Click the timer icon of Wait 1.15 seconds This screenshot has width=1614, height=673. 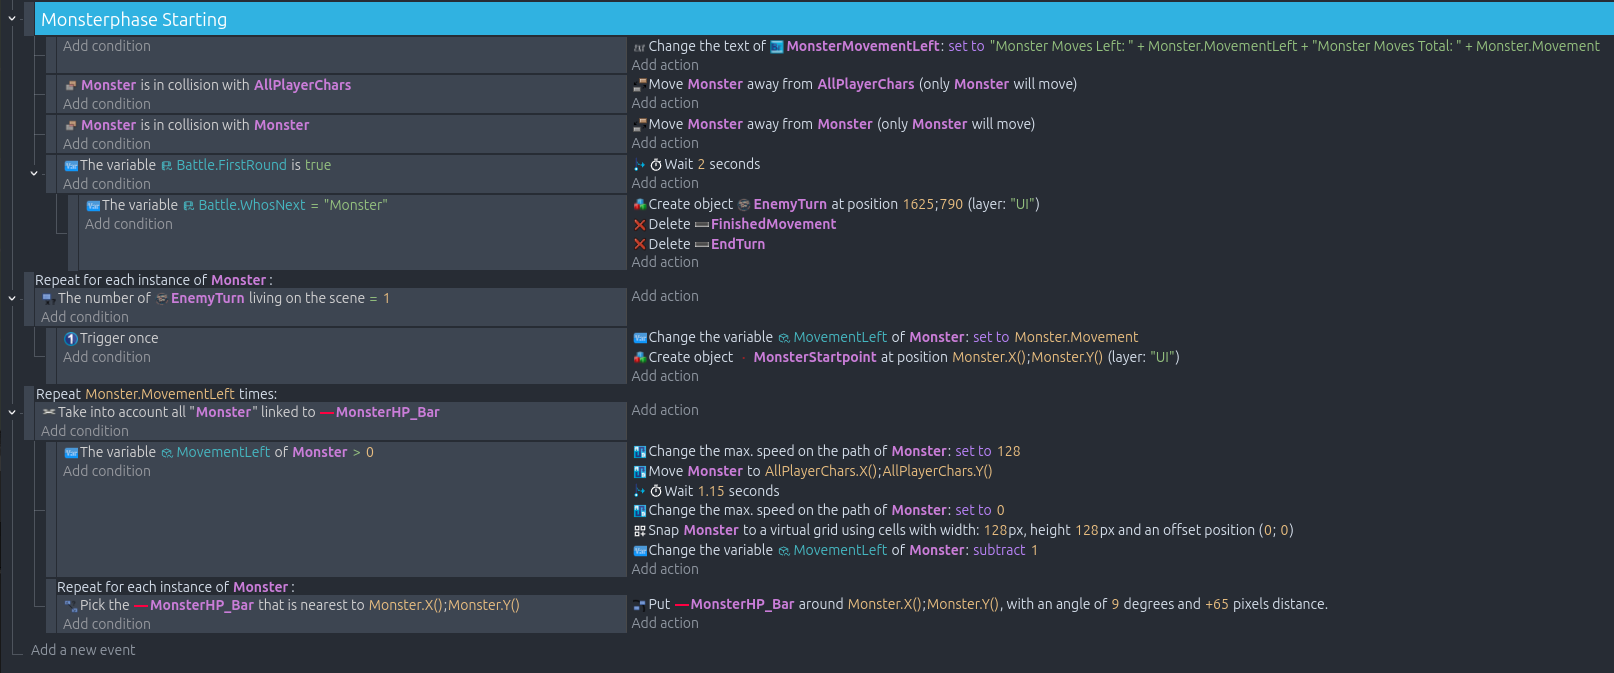pyautogui.click(x=656, y=492)
